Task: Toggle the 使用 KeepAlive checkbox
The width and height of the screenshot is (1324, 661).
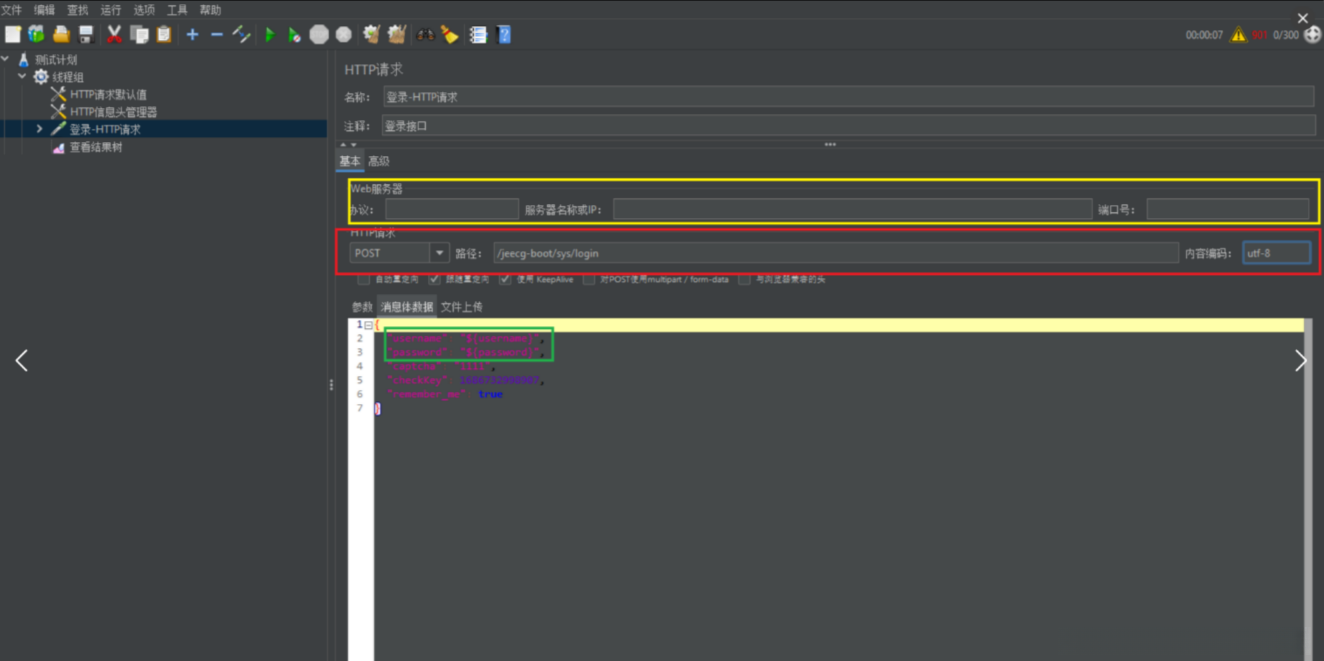Action: pyautogui.click(x=505, y=279)
